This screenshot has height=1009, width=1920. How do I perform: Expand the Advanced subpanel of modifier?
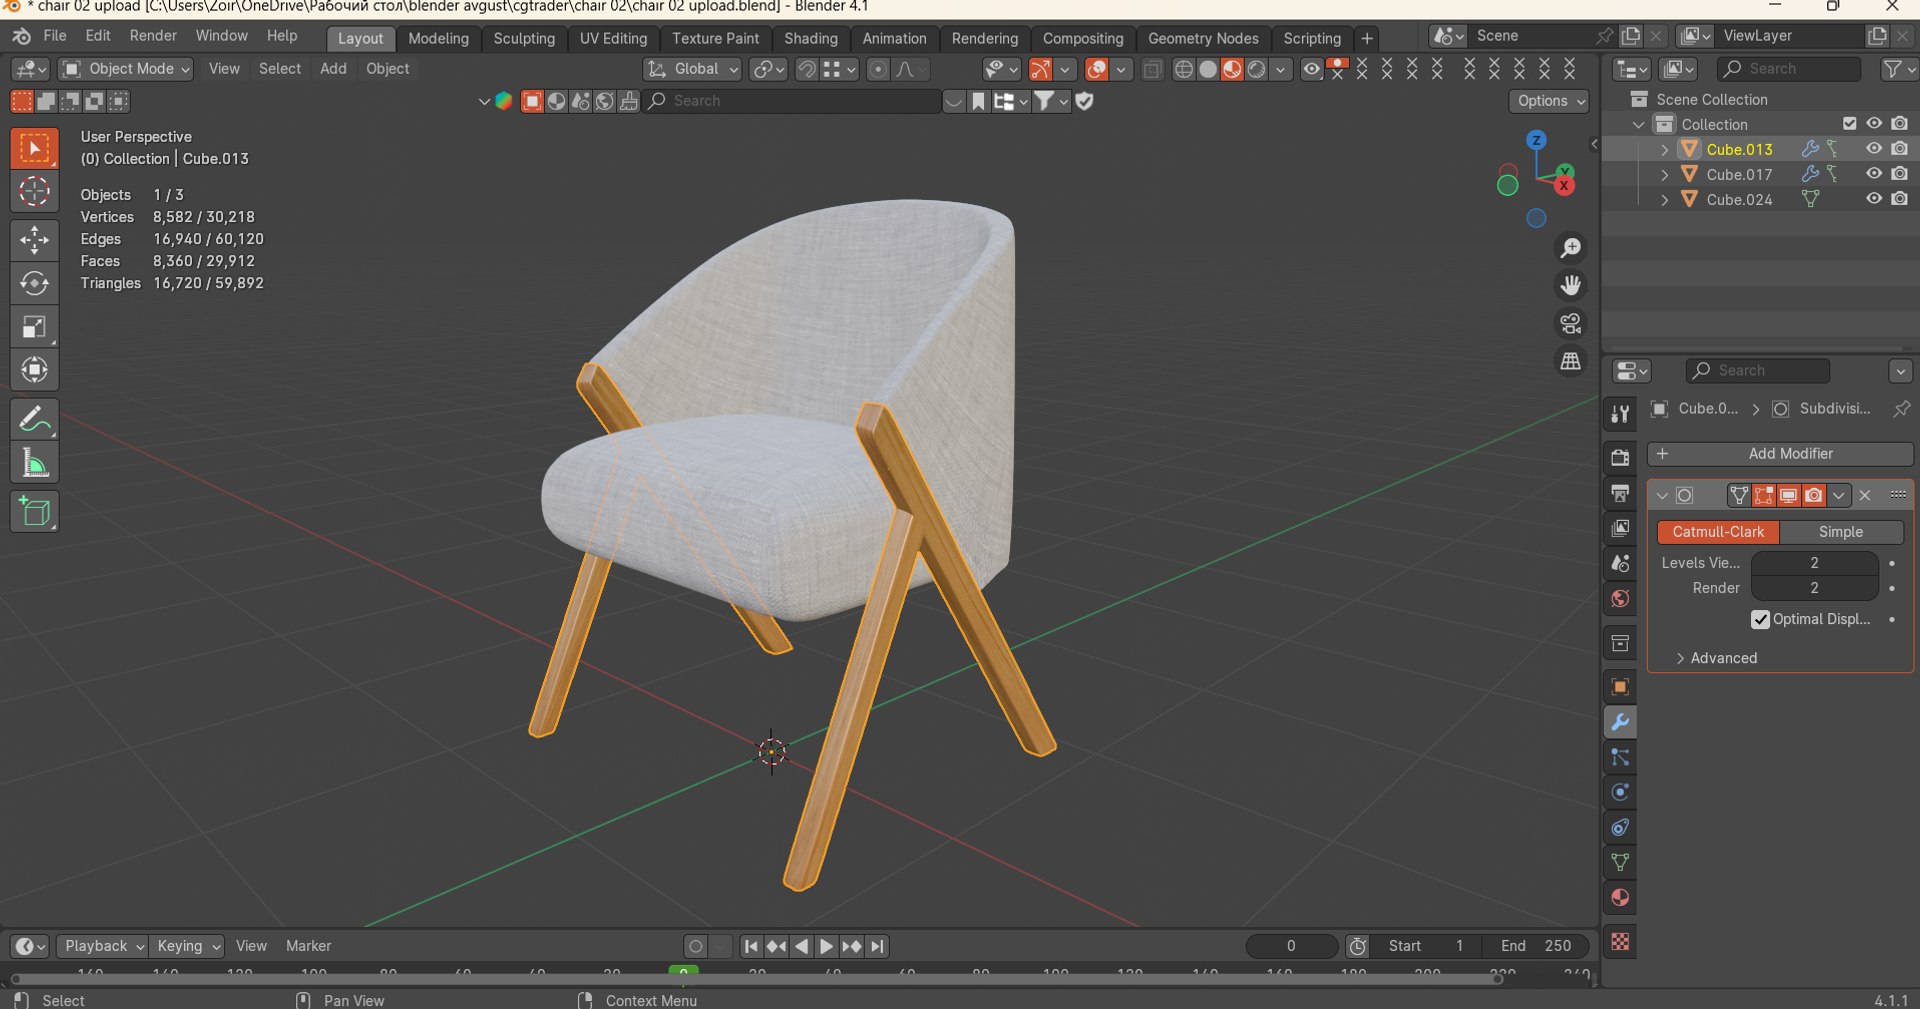coord(1716,658)
